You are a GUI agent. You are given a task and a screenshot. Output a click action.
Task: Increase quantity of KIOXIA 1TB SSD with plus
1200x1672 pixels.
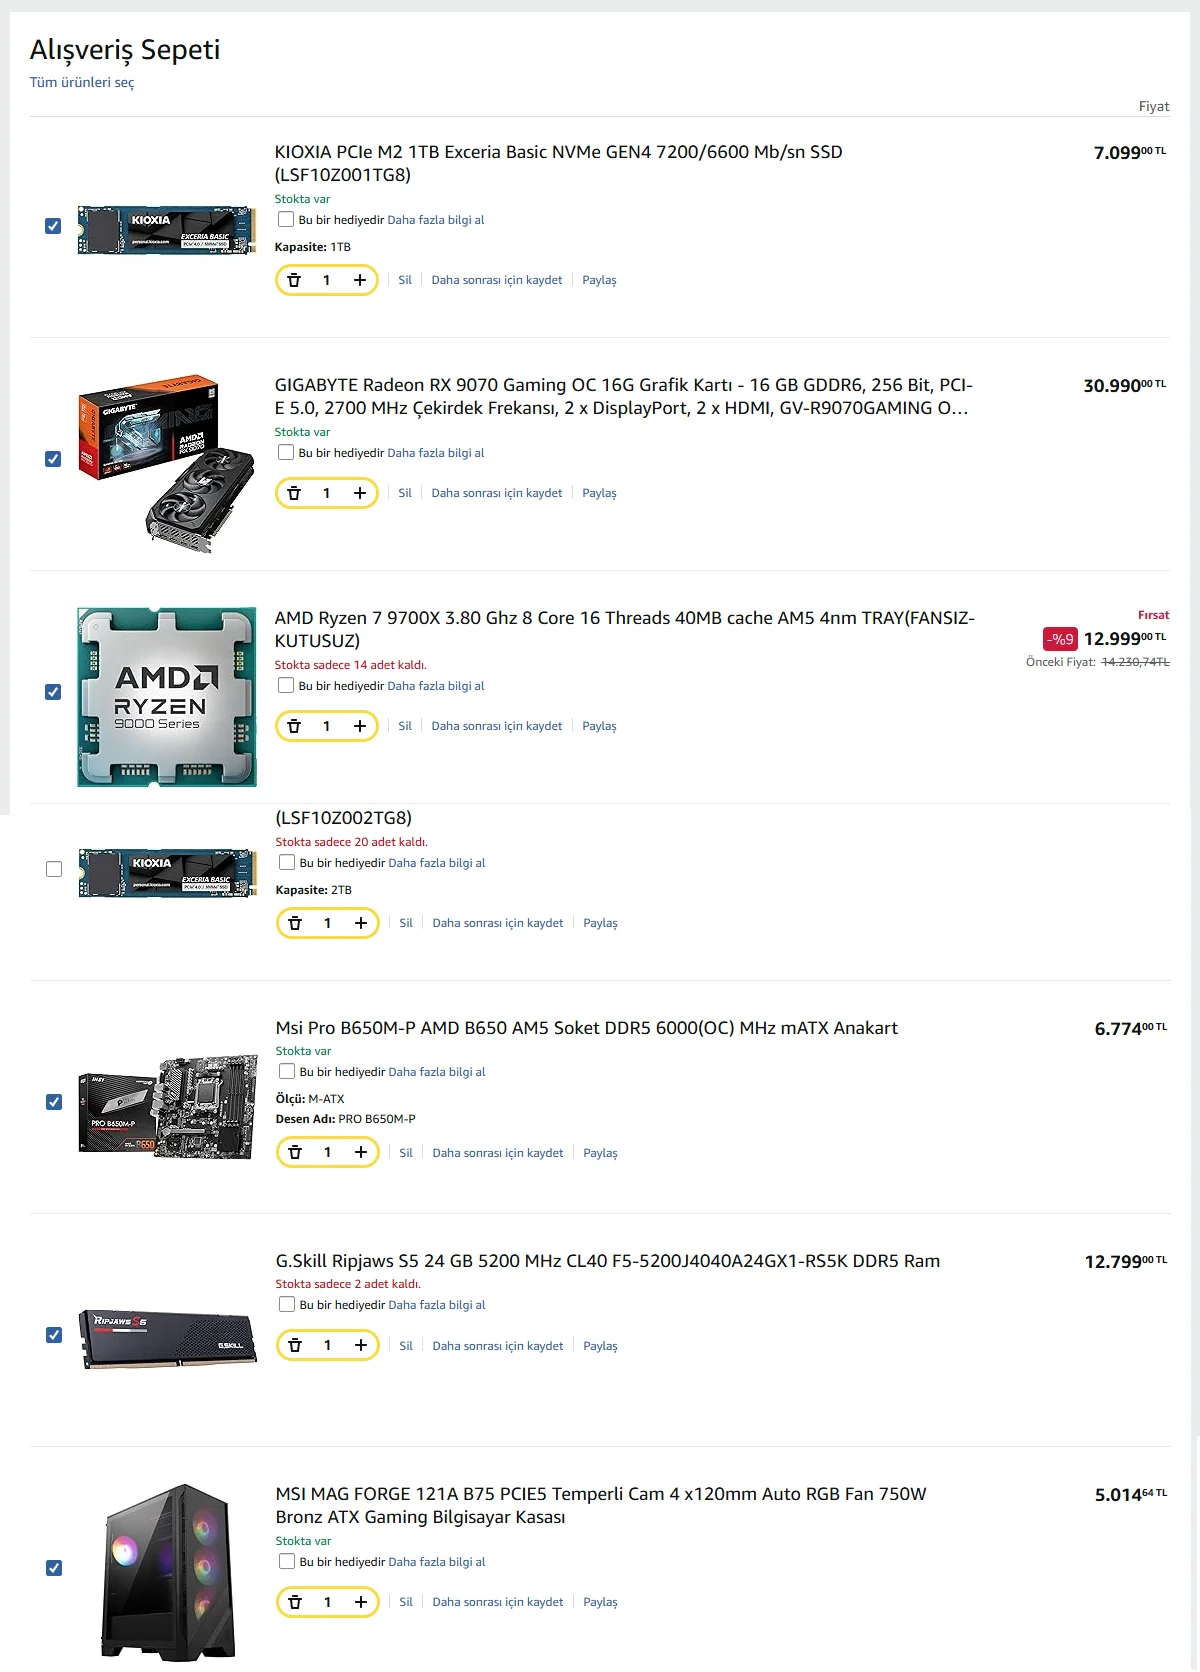[360, 280]
